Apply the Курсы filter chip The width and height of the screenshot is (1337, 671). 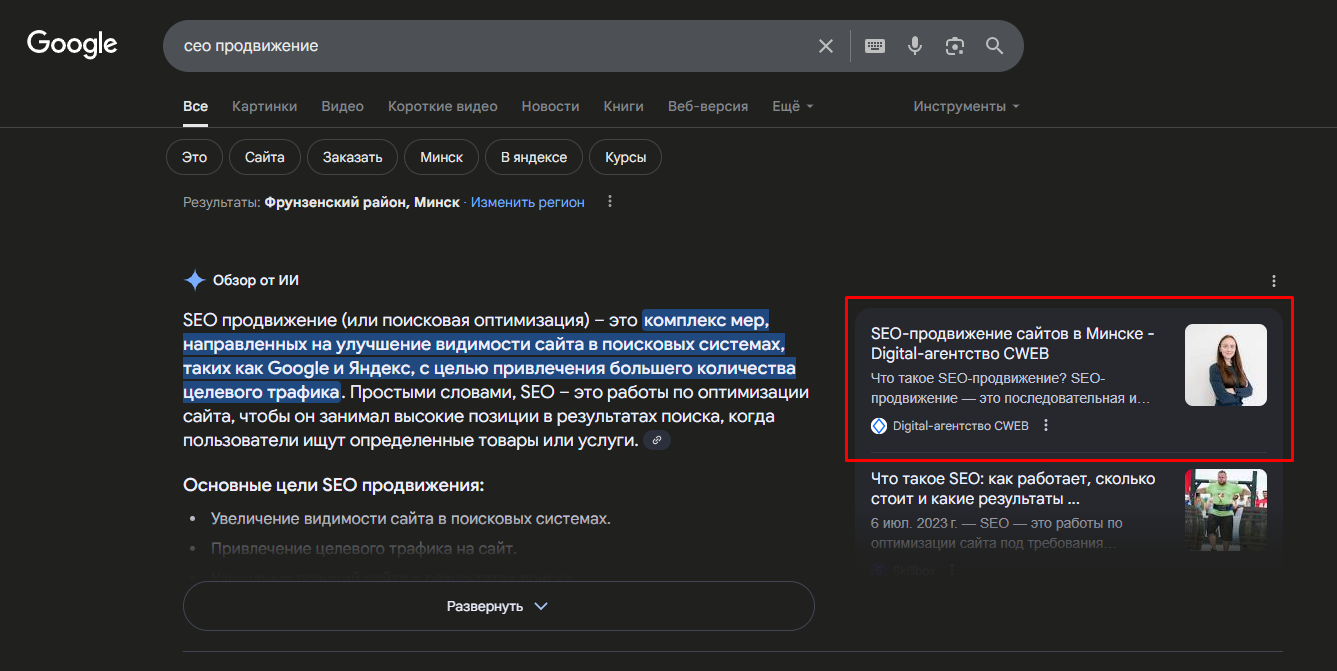[x=626, y=157]
